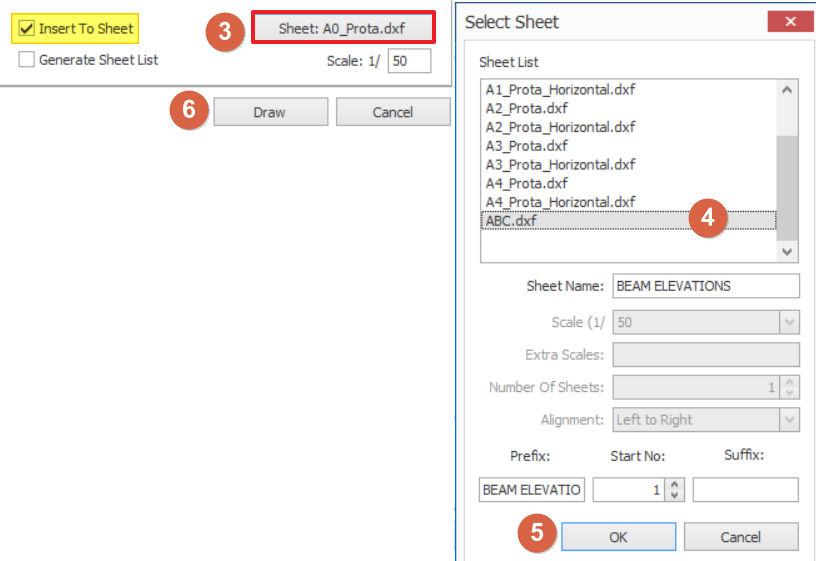
Task: Select A4_Prota.dxf sheet entry
Action: [526, 183]
